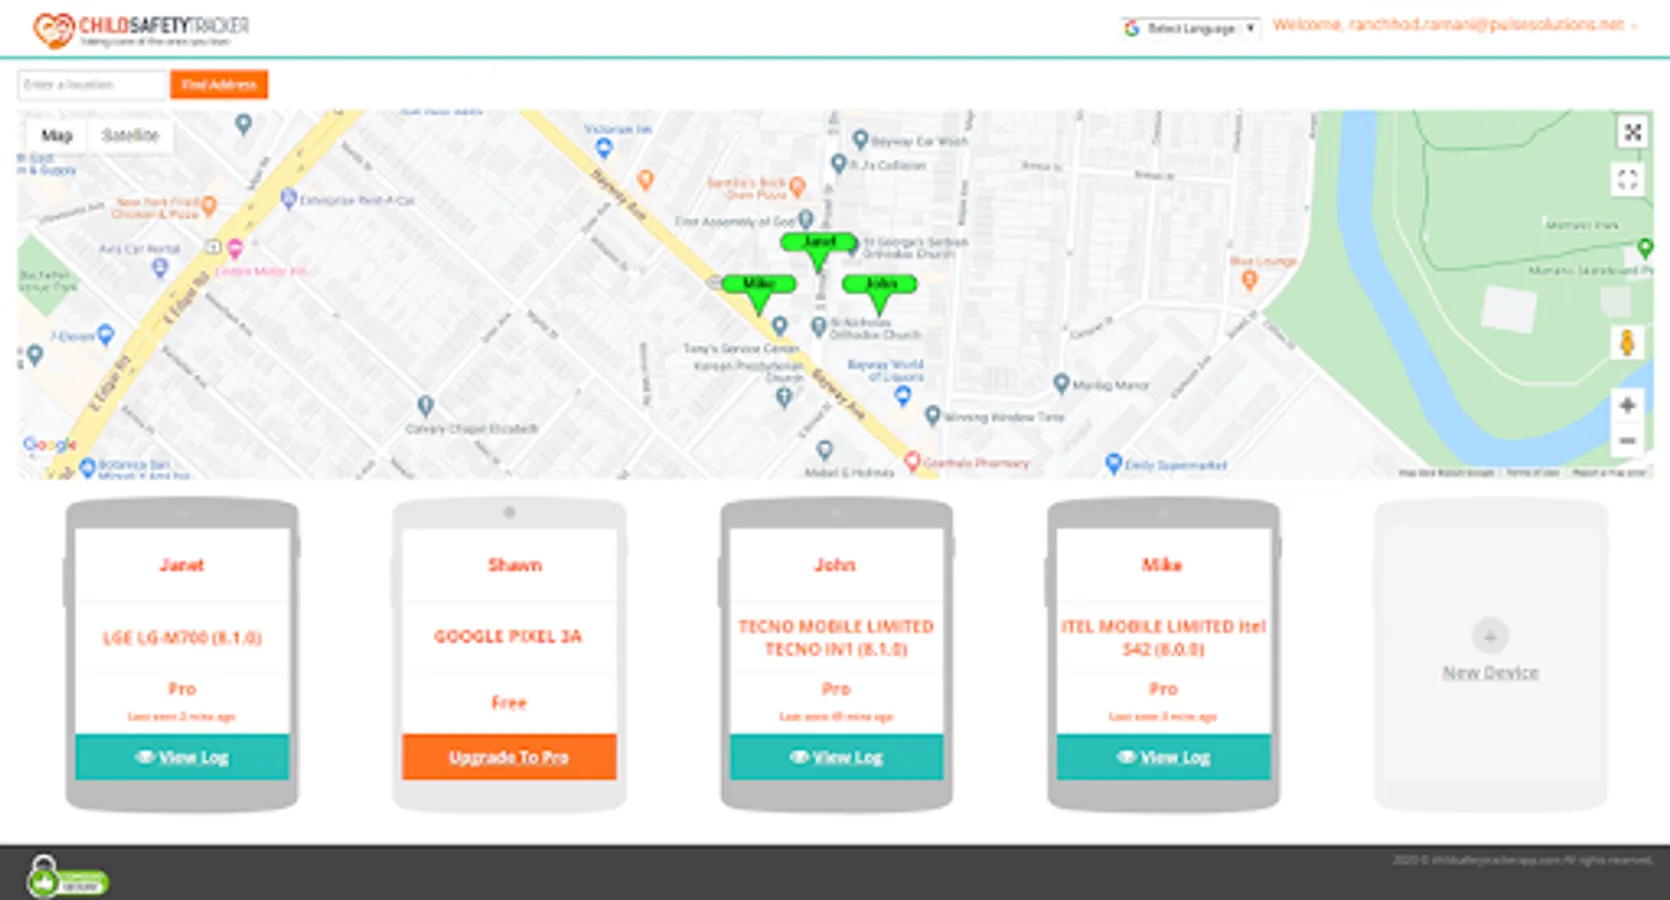The width and height of the screenshot is (1670, 900).
Task: Open View Log for Mike's device
Action: [x=1163, y=757]
